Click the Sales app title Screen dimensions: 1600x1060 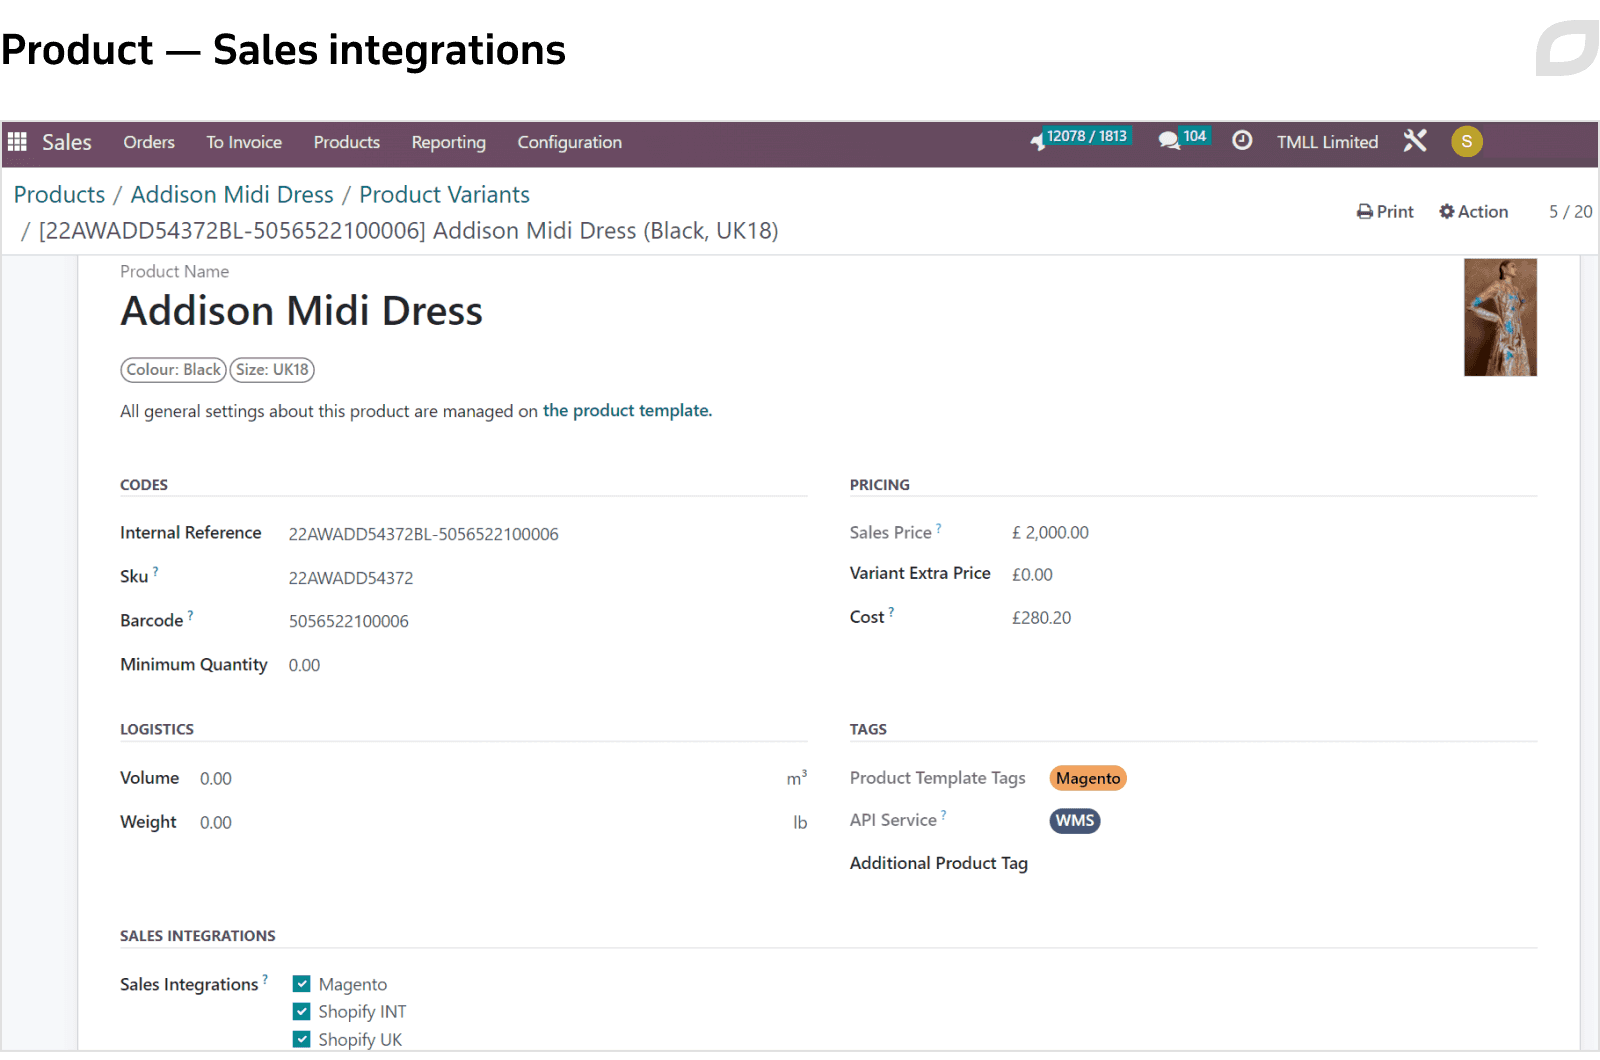67,142
